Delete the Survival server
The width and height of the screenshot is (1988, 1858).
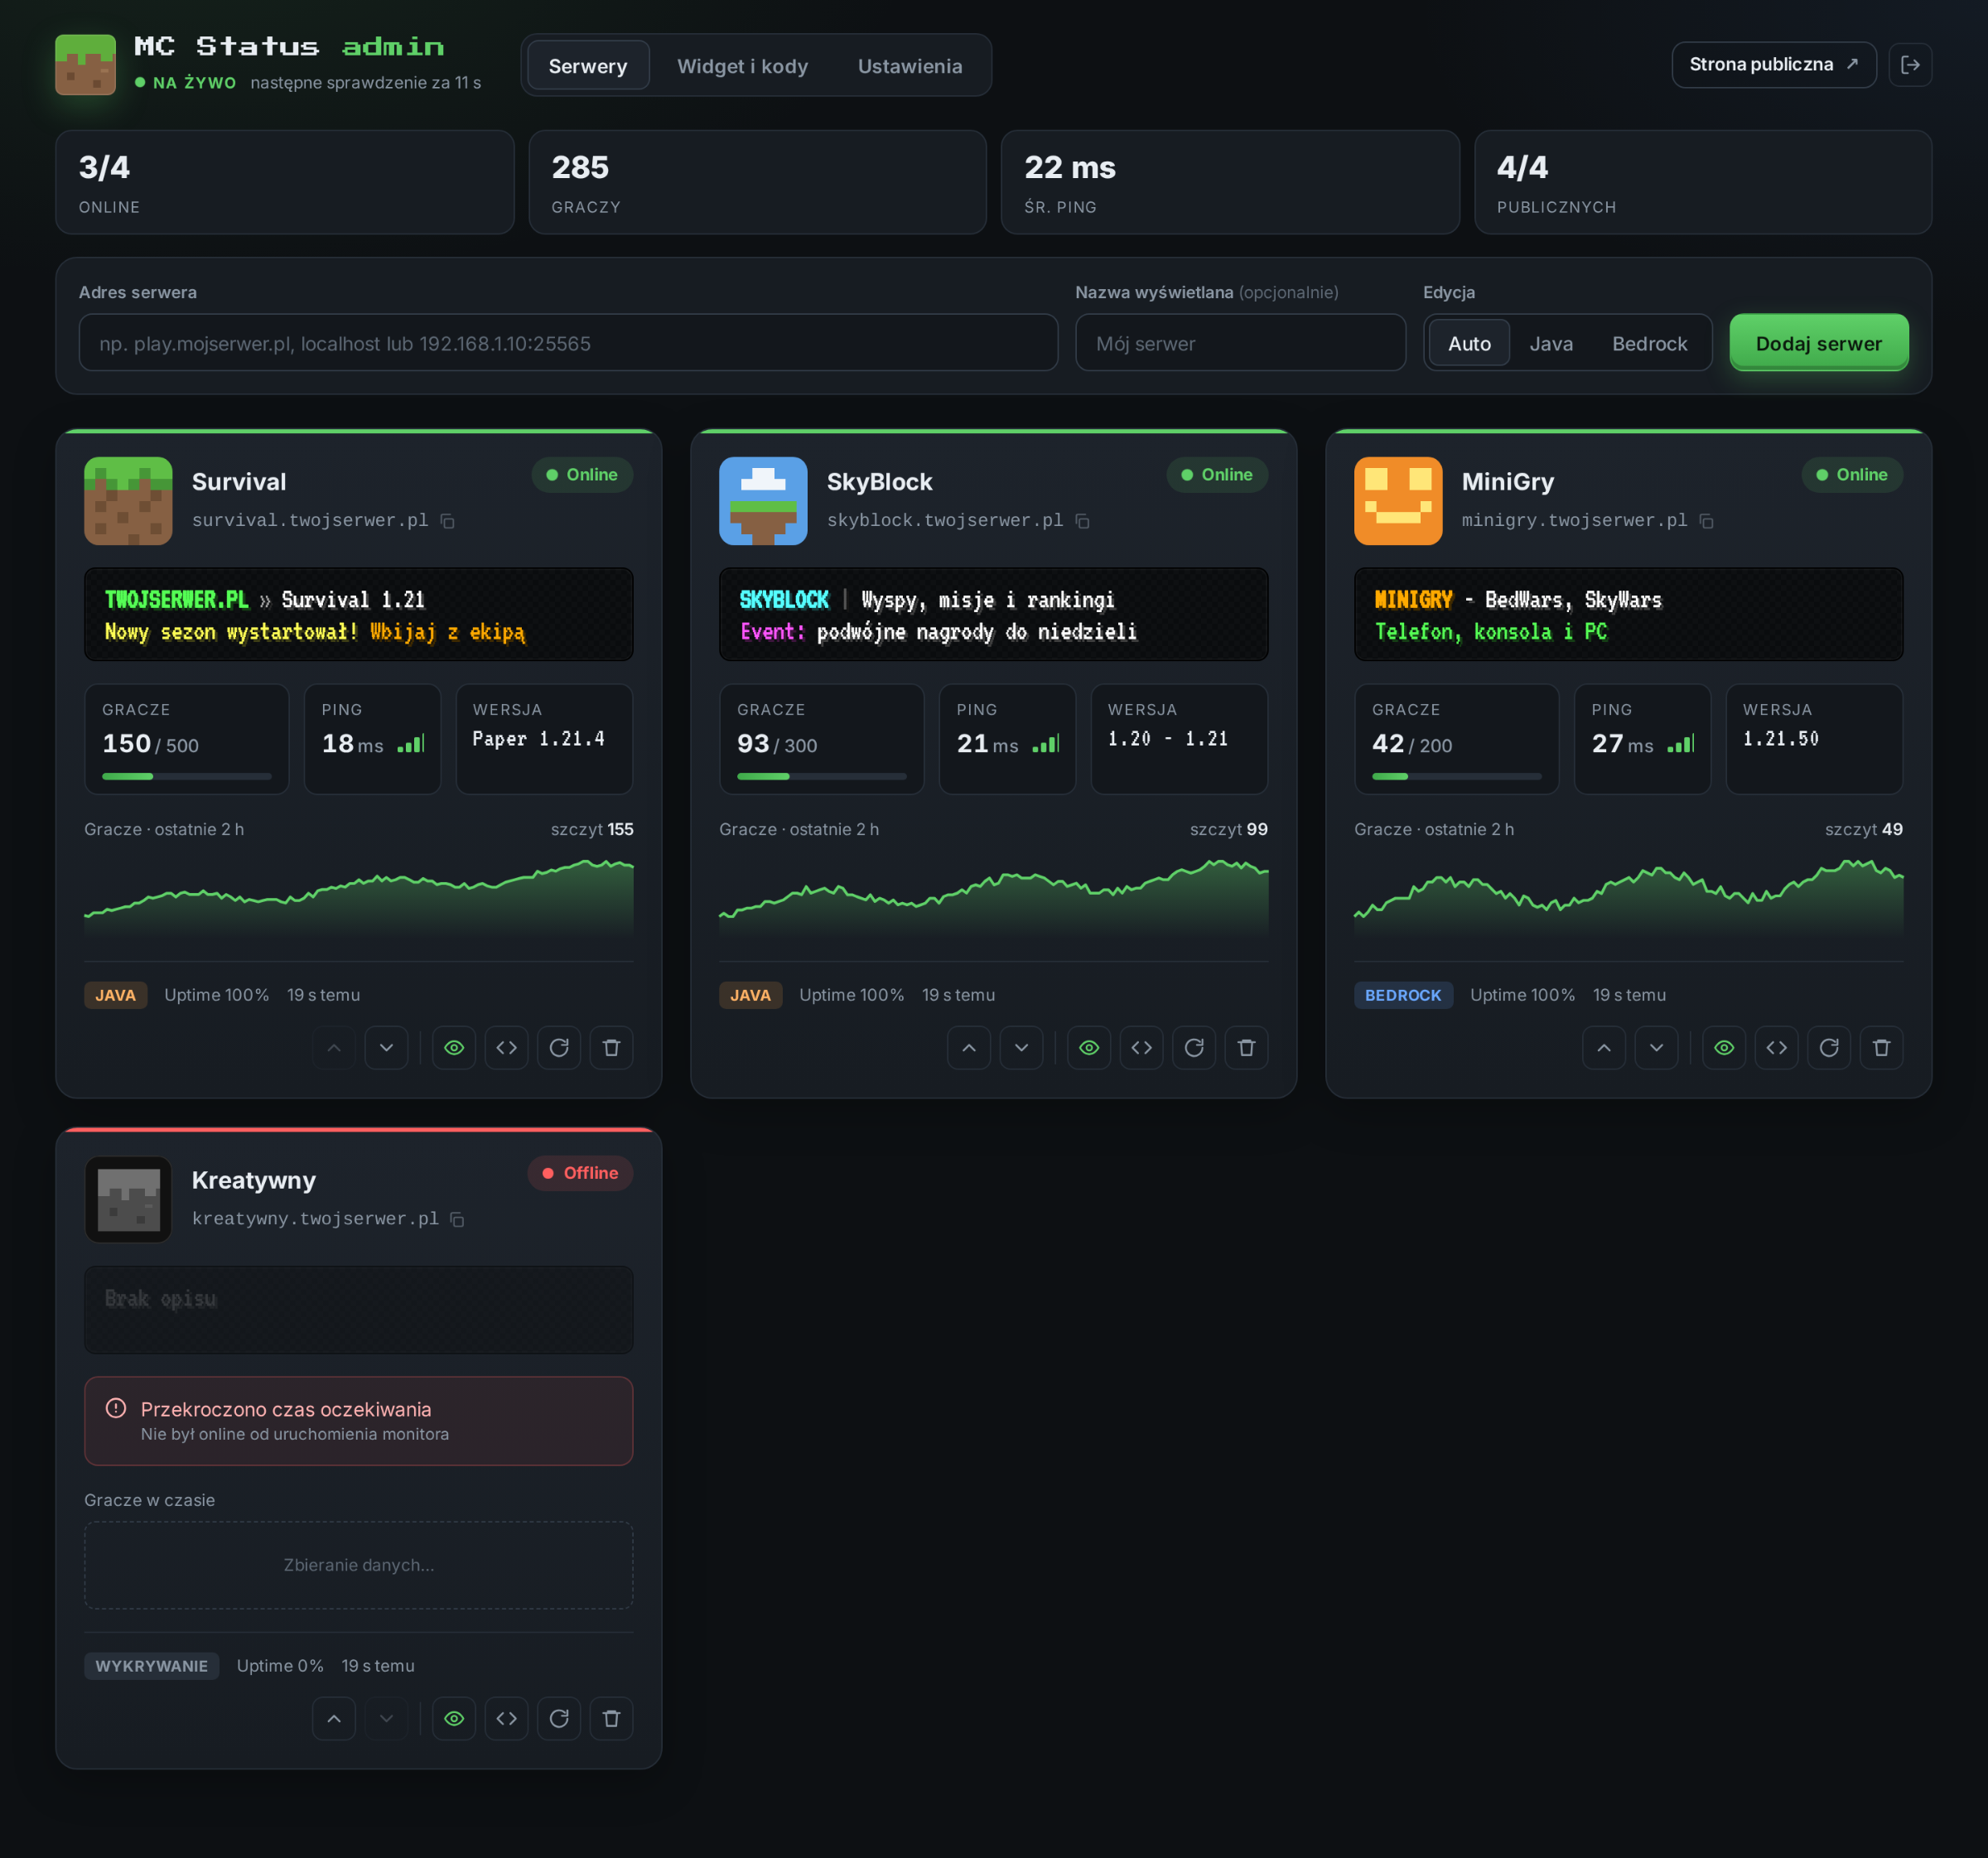pyautogui.click(x=612, y=1048)
